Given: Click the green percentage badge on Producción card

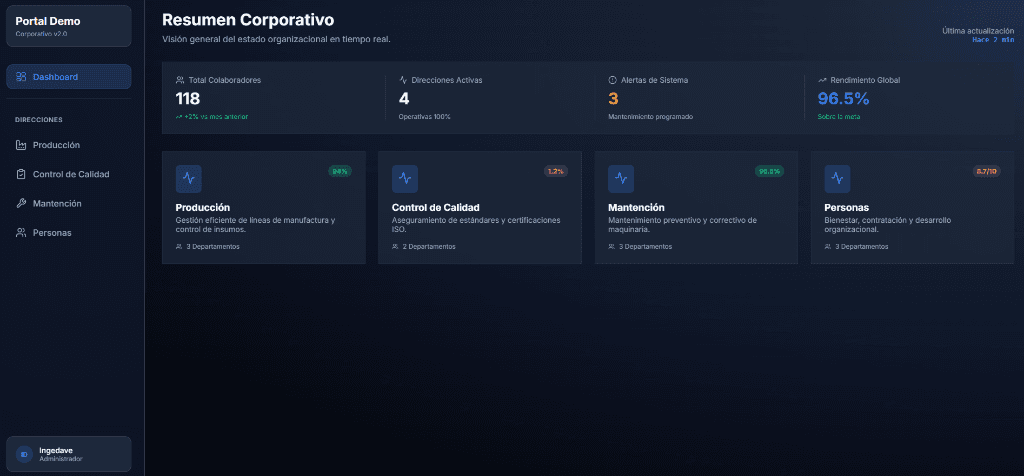Looking at the screenshot, I should point(340,171).
